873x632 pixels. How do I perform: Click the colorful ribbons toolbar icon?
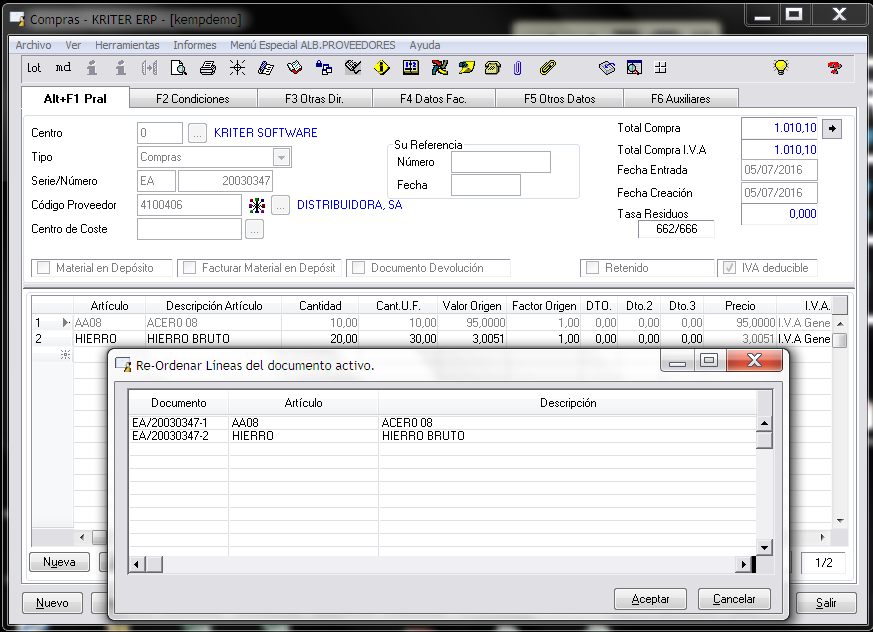pyautogui.click(x=439, y=68)
